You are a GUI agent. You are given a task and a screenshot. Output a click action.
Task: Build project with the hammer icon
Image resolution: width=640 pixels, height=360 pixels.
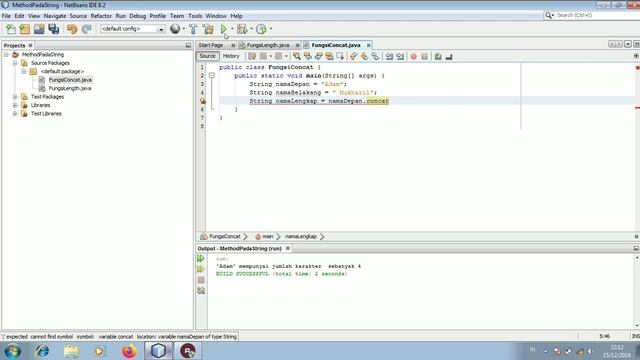[x=193, y=29]
